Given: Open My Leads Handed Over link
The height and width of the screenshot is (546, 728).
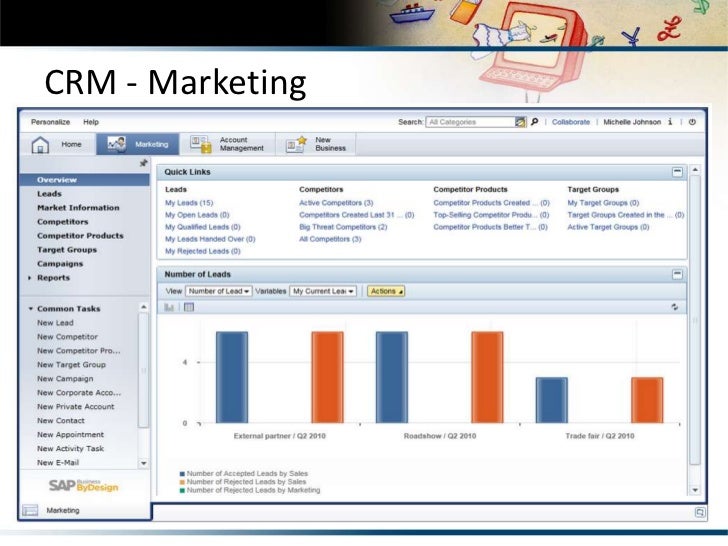Looking at the screenshot, I should [210, 239].
